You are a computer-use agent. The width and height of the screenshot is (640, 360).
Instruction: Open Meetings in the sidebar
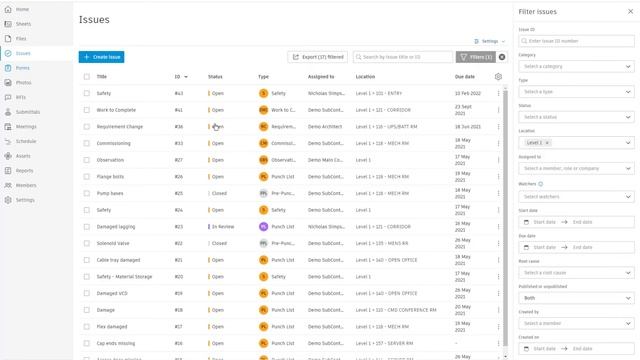click(x=26, y=127)
